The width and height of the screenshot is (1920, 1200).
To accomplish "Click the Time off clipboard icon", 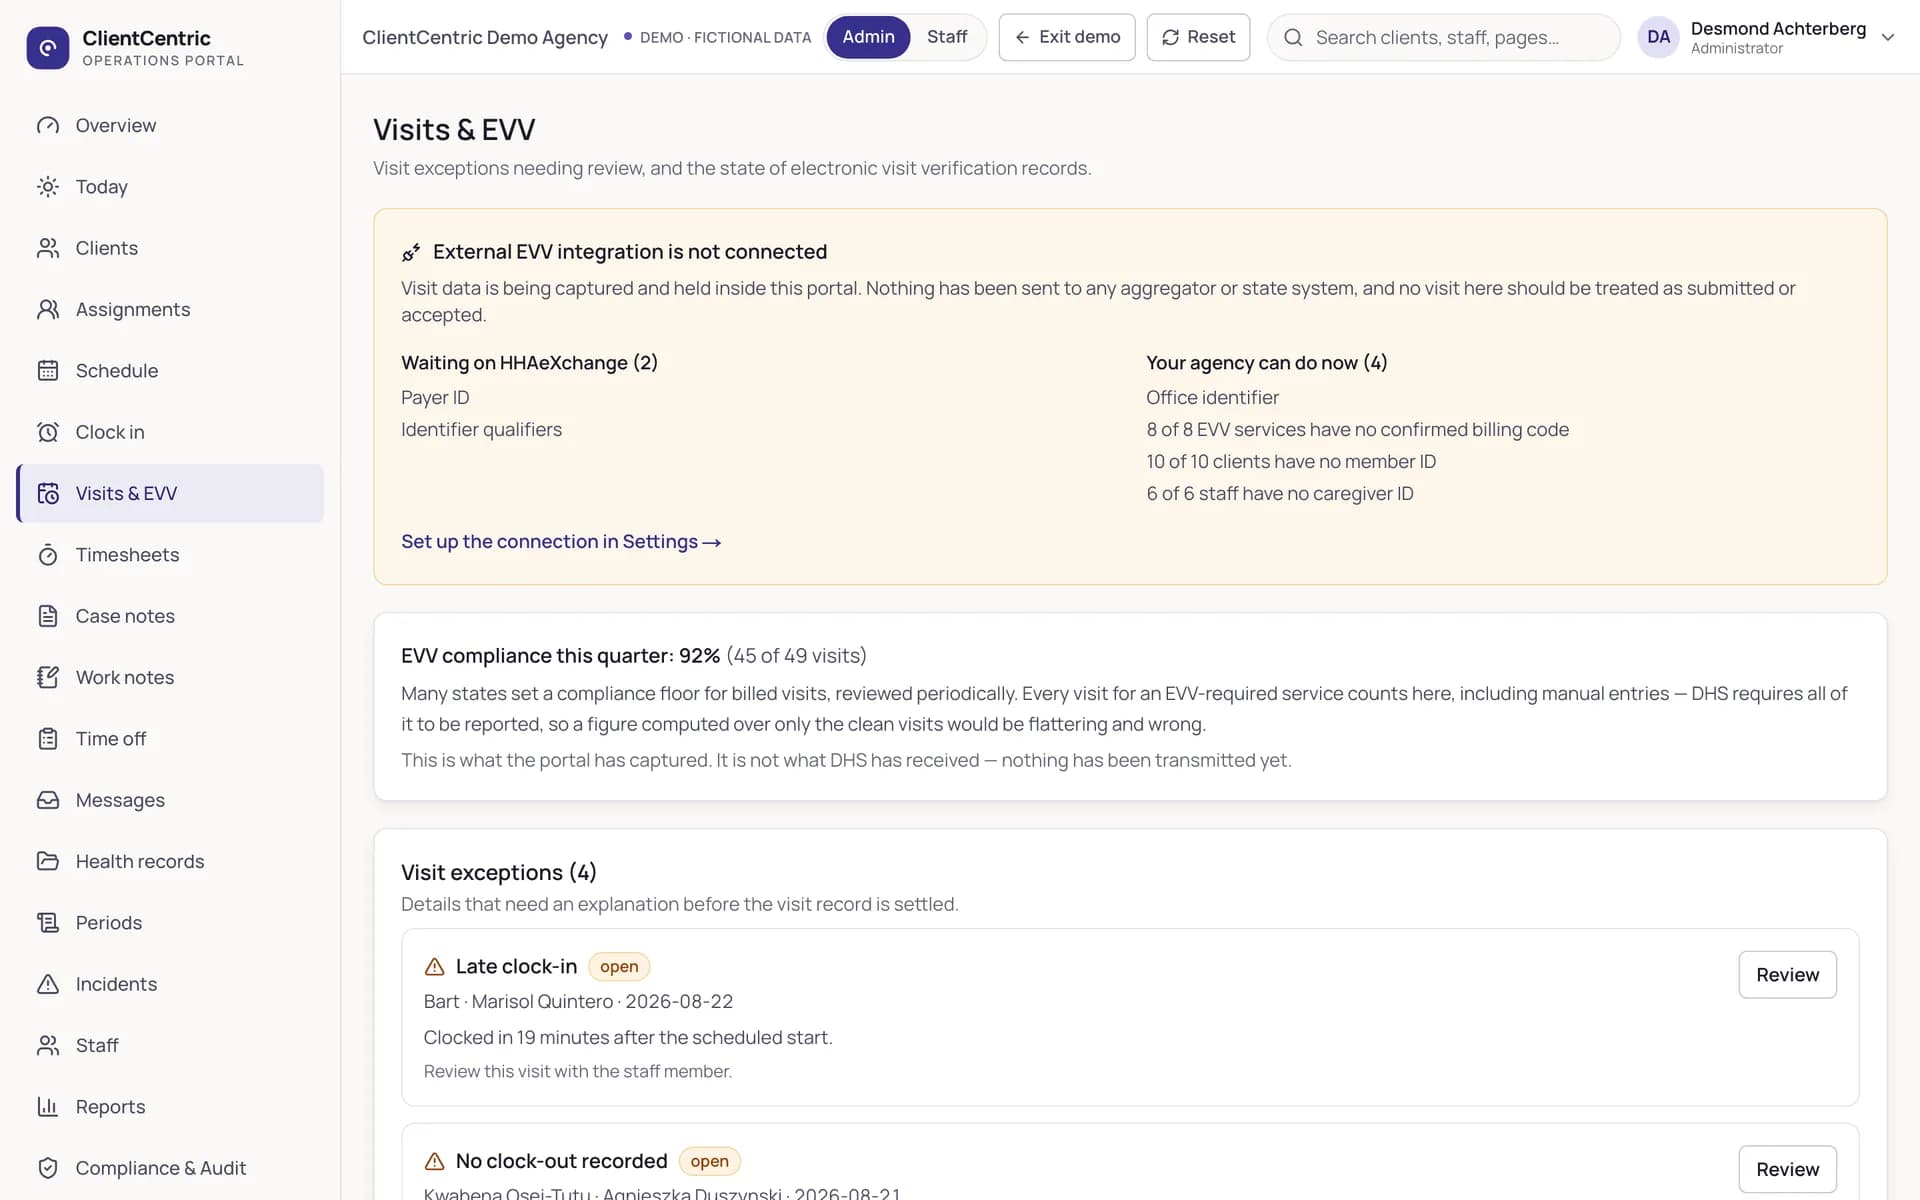I will point(48,739).
